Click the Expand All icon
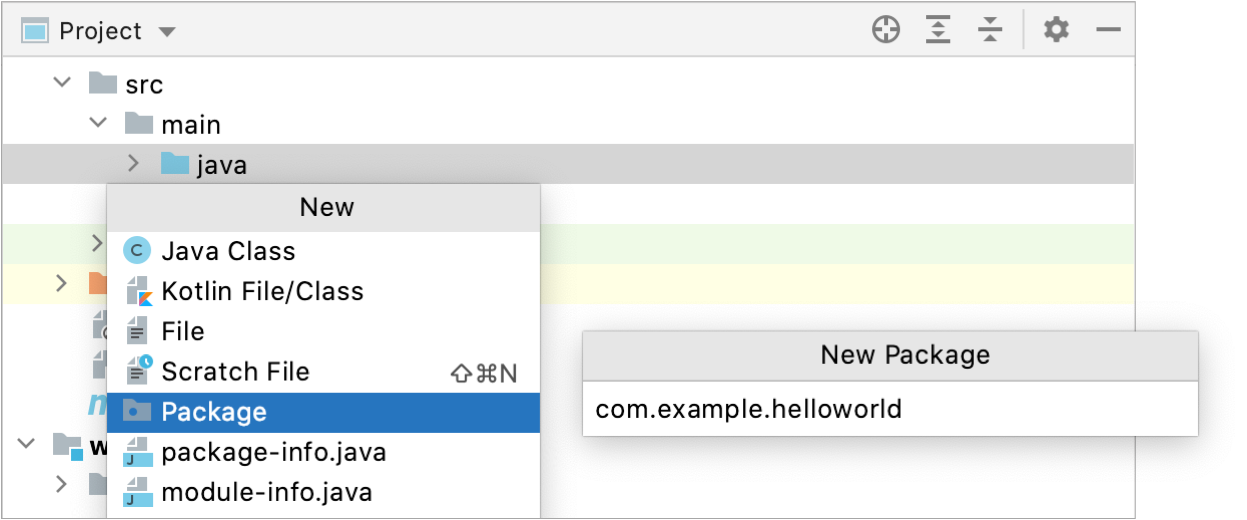This screenshot has width=1247, height=520. [937, 31]
